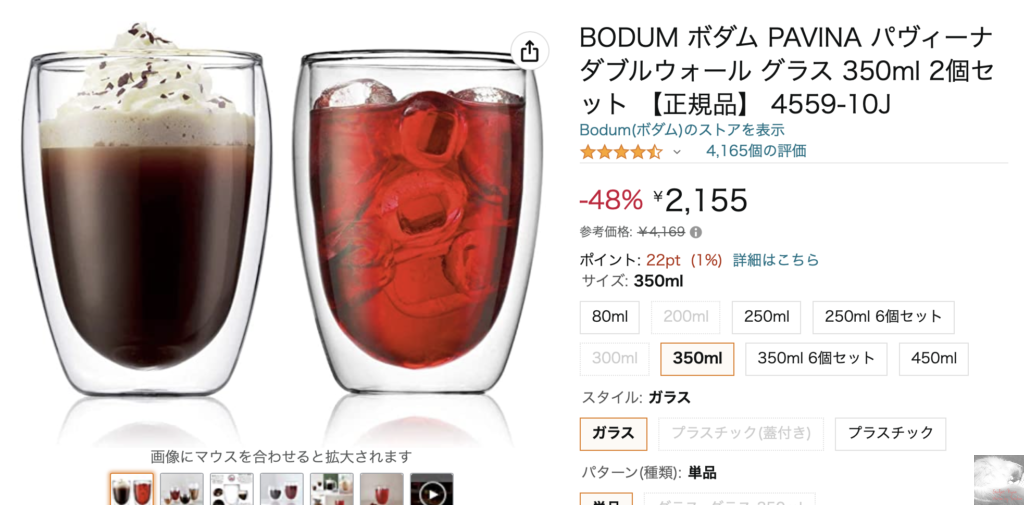Select the 250ml size option
This screenshot has height=505, width=1024.
coord(767,317)
